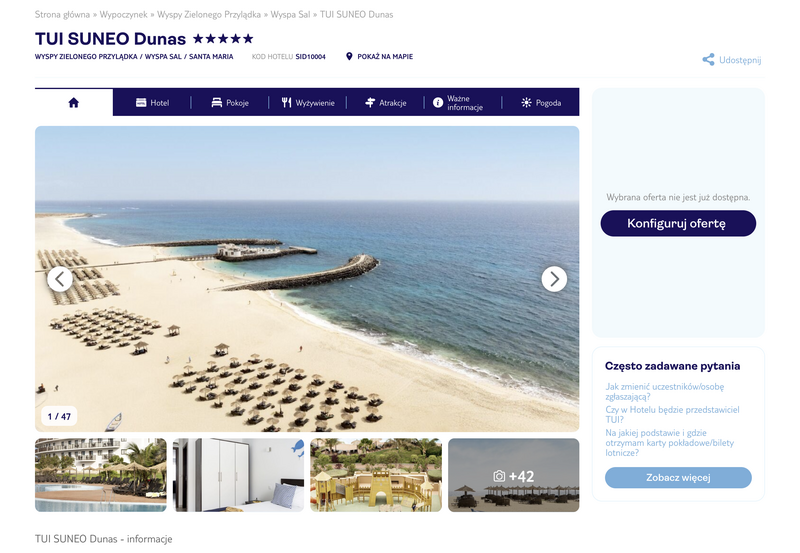Go to previous photo with left arrow

60,279
